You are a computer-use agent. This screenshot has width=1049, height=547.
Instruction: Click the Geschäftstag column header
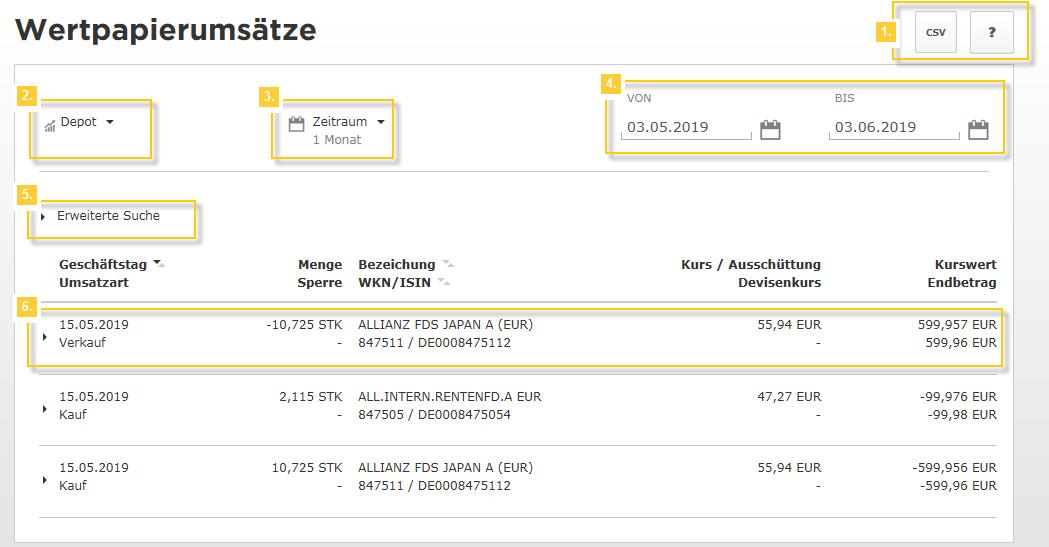pyautogui.click(x=103, y=265)
